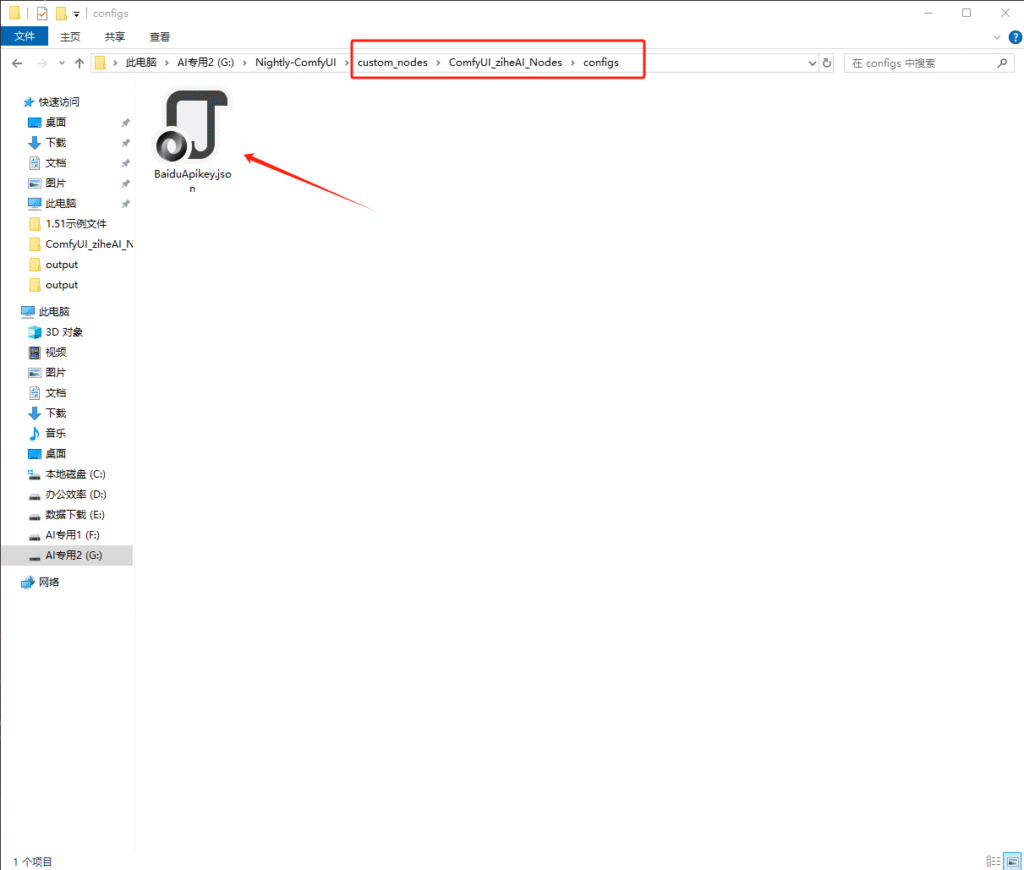Open AI专用1 (F:) drive
This screenshot has width=1024, height=870.
click(72, 535)
